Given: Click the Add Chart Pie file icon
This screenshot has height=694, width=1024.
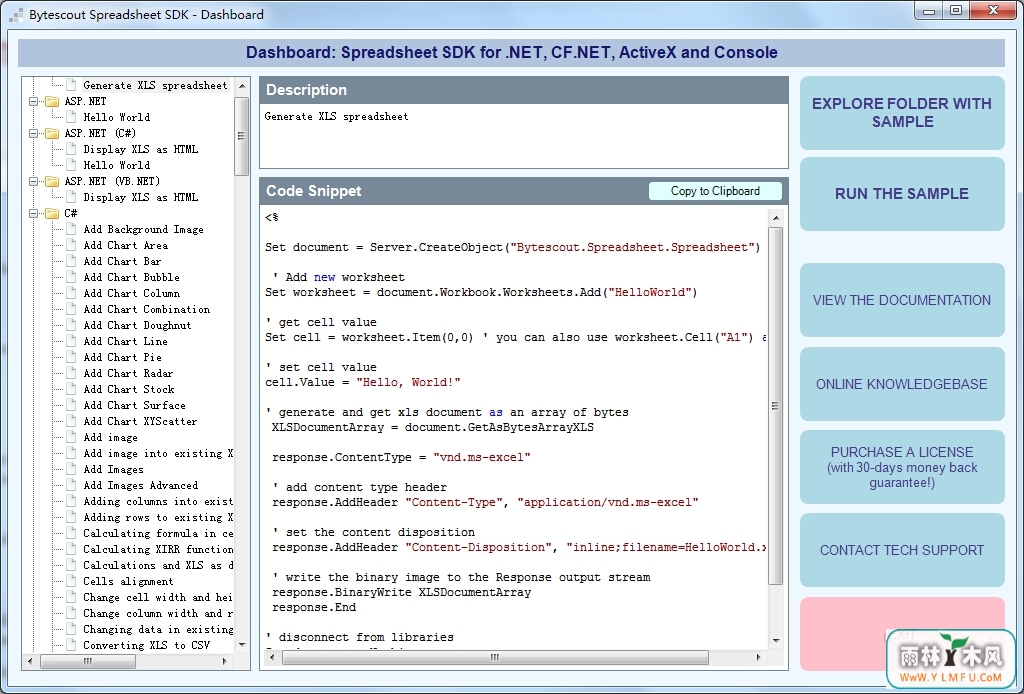Looking at the screenshot, I should [71, 357].
